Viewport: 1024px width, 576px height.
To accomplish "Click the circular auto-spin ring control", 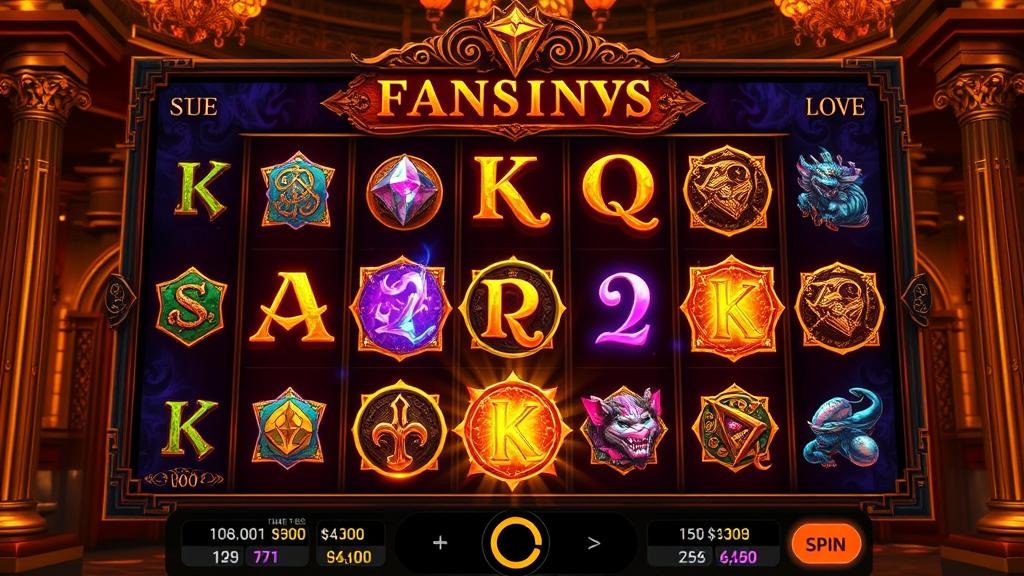I will (515, 543).
